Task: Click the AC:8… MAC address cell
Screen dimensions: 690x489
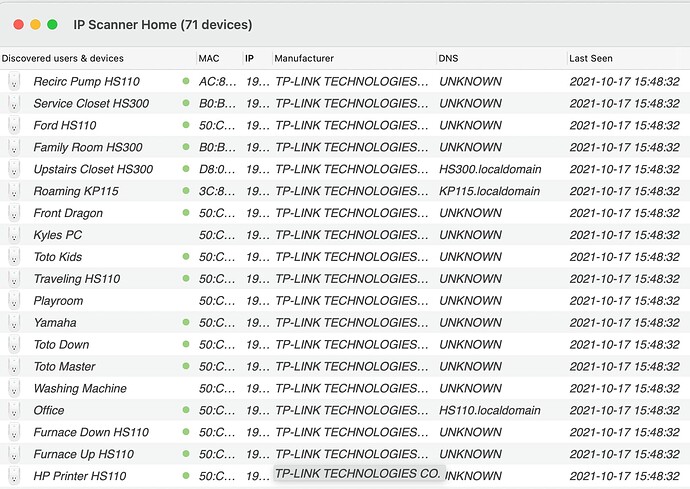Action: [x=217, y=81]
